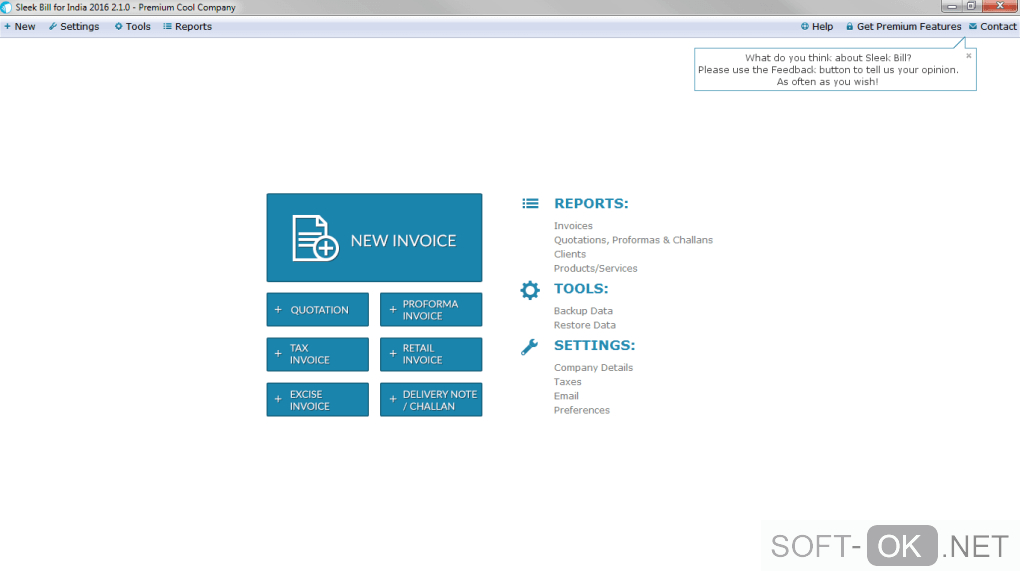Click Get Premium Features

click(x=904, y=27)
